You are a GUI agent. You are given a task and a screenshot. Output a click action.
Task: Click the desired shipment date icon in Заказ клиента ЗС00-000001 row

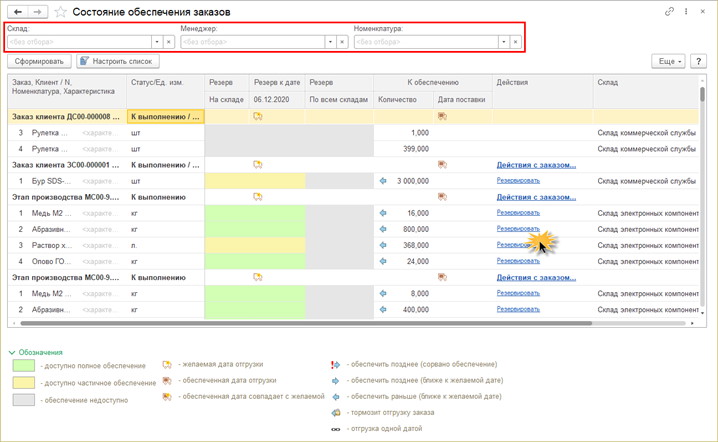(x=257, y=165)
